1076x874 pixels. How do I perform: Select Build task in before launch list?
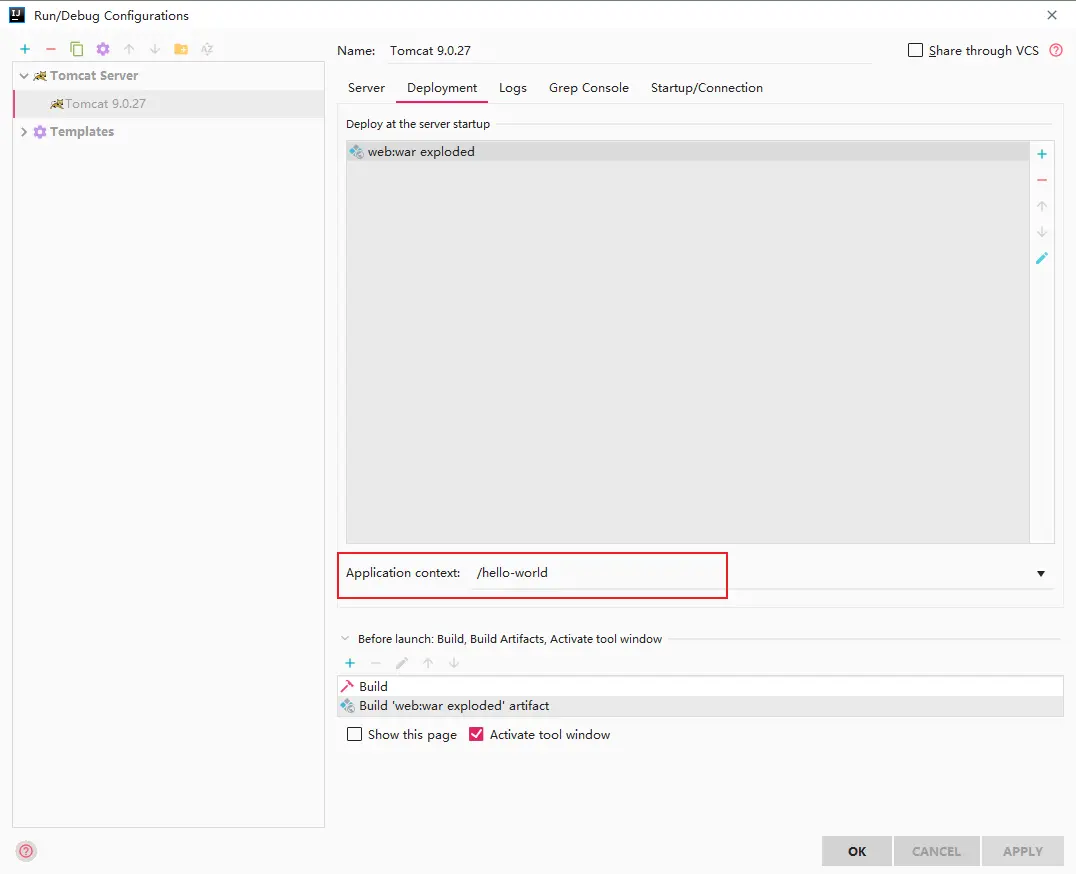701,687
